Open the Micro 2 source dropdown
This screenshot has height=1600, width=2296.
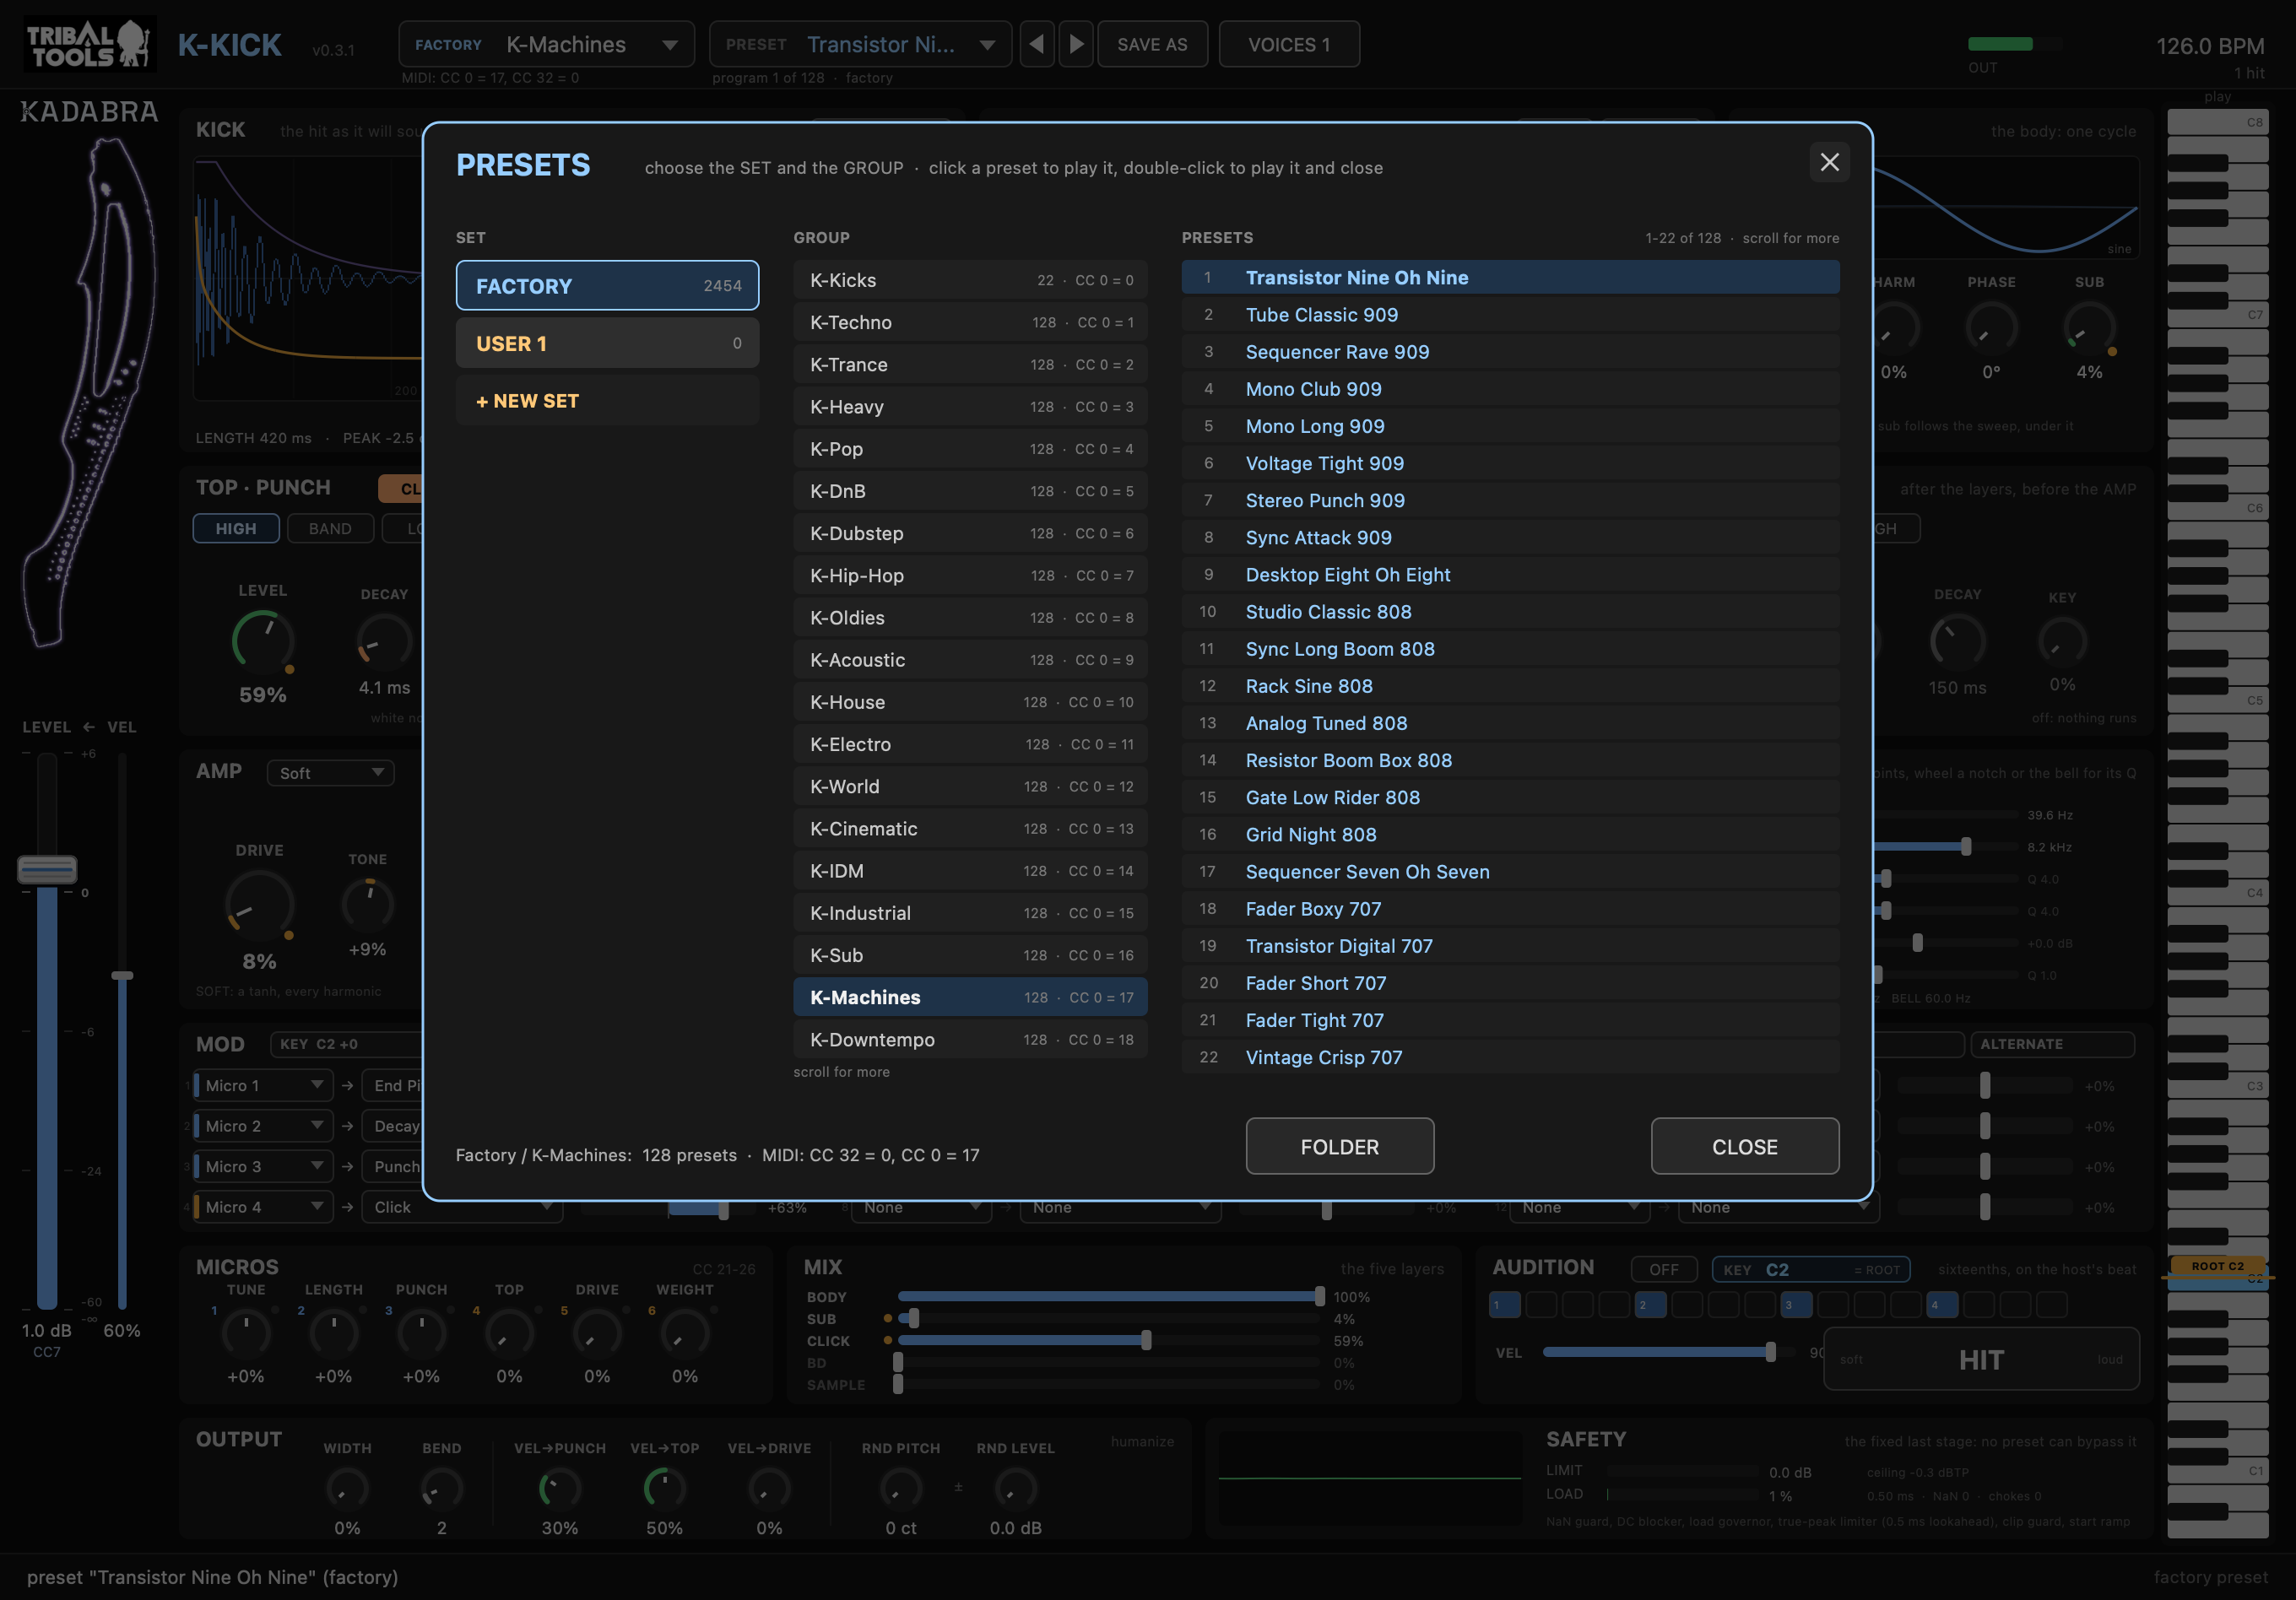click(x=263, y=1126)
